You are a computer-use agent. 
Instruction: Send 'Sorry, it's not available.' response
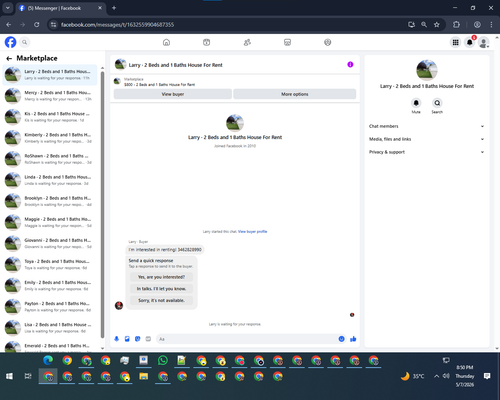[161, 300]
